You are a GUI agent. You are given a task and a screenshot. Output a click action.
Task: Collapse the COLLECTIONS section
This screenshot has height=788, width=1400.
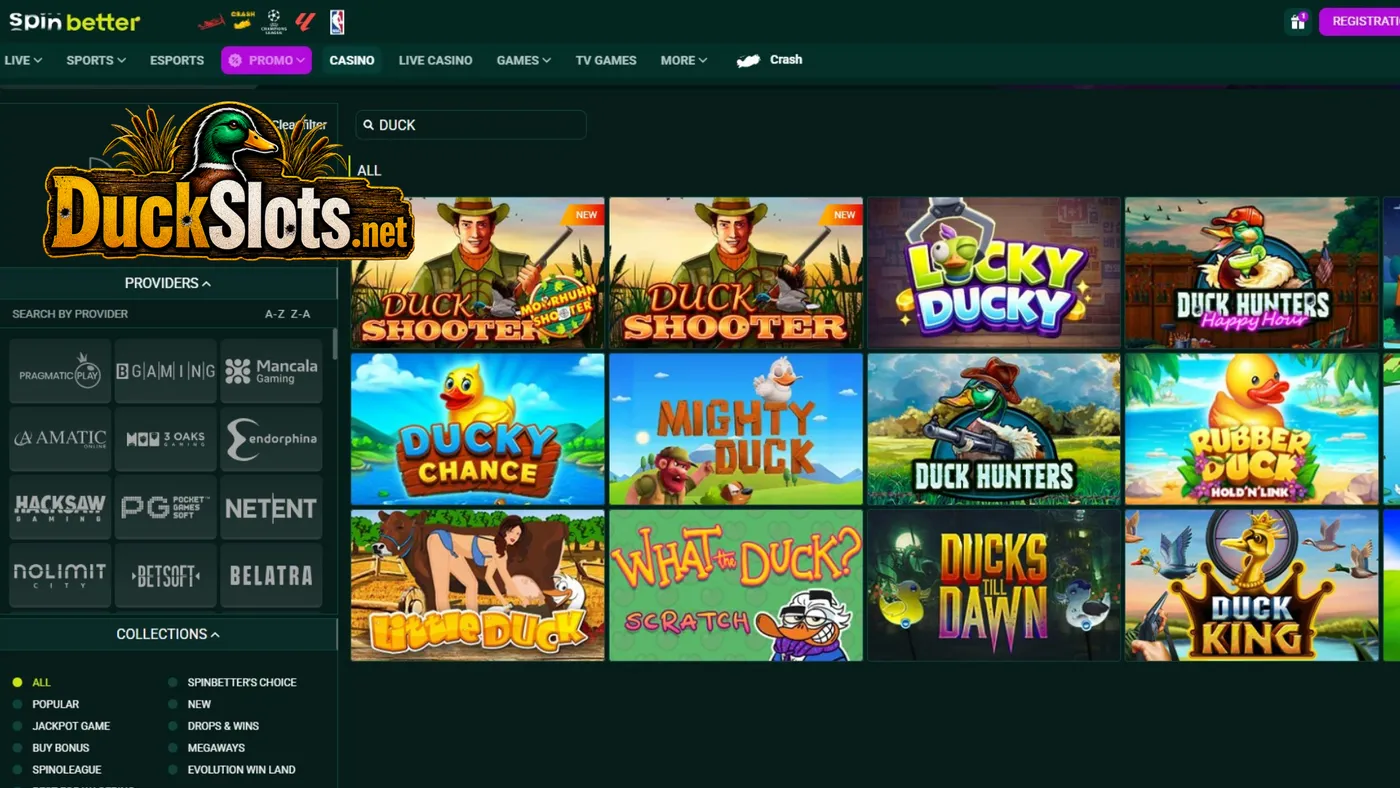point(168,634)
